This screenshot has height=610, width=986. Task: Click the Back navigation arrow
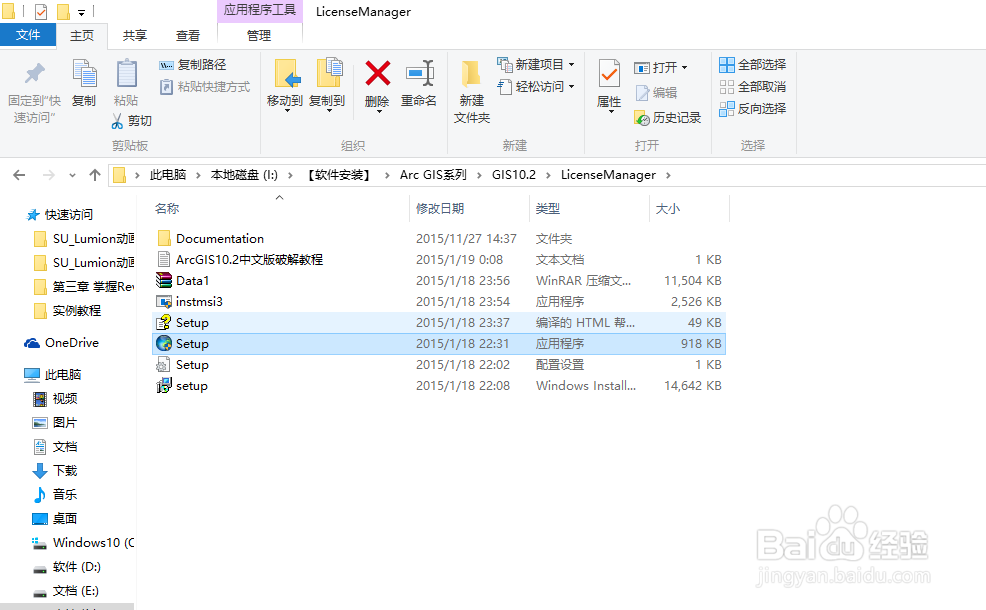tap(19, 175)
